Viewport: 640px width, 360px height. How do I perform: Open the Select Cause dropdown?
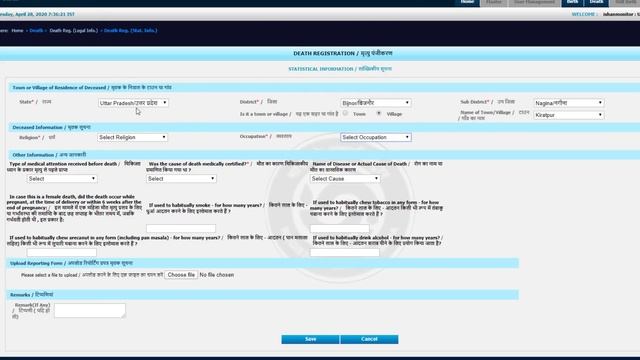click(x=345, y=179)
